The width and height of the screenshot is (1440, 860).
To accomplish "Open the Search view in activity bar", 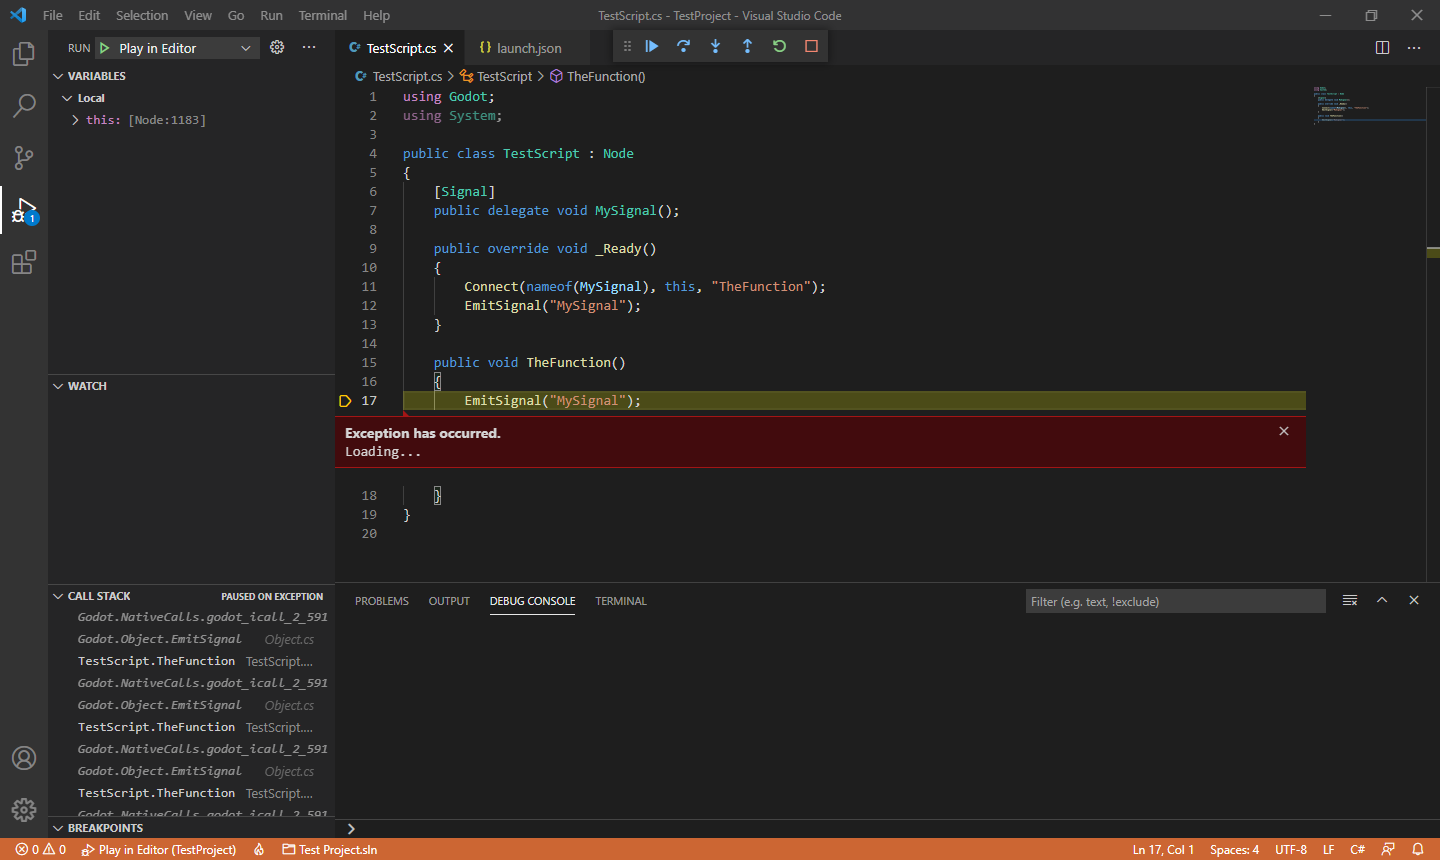I will [24, 106].
